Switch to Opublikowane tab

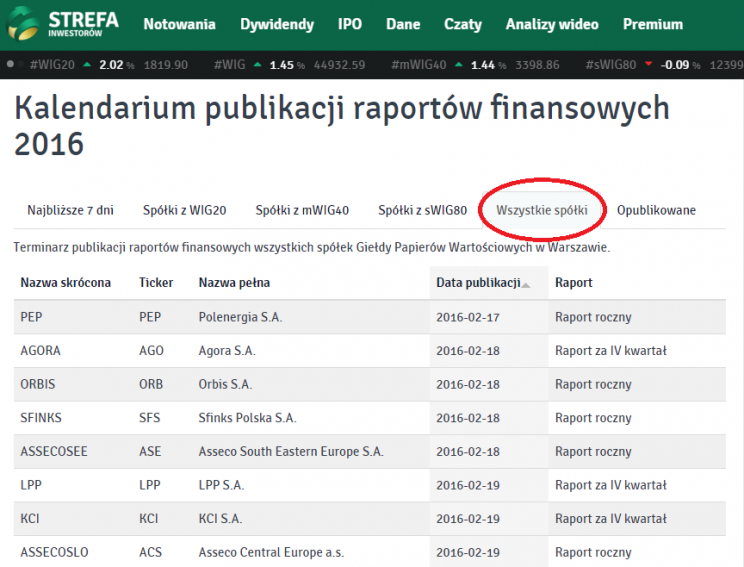coord(656,210)
